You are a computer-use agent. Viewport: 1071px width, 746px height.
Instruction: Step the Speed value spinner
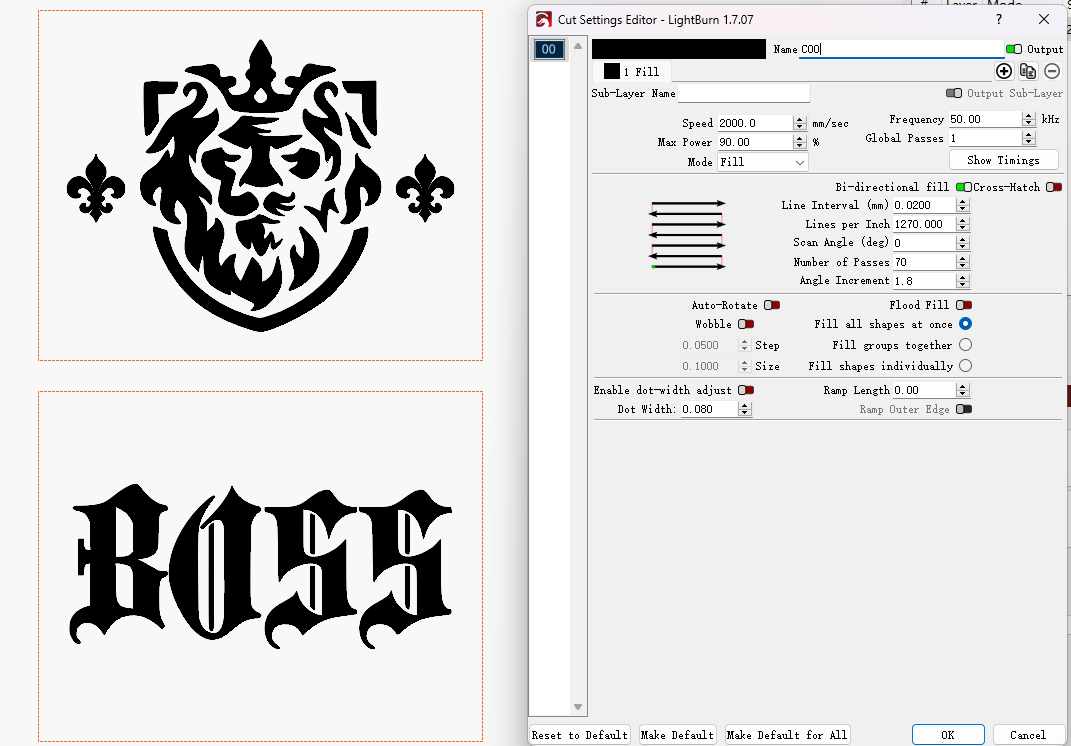[x=800, y=123]
